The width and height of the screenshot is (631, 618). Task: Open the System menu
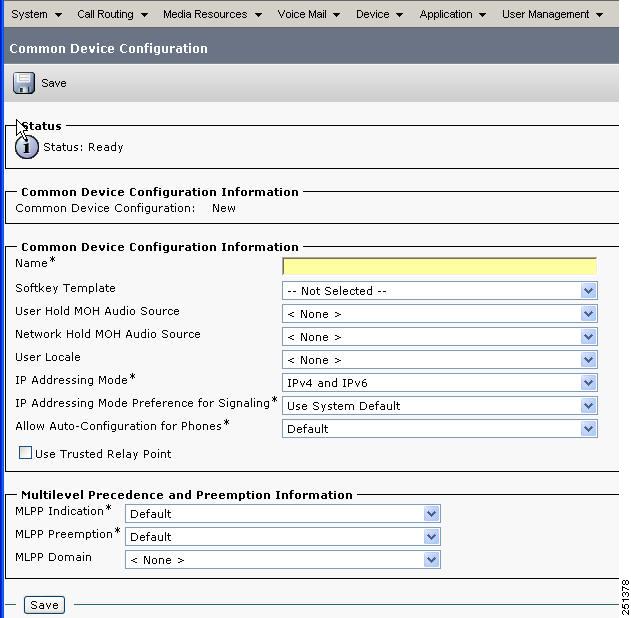click(x=36, y=14)
